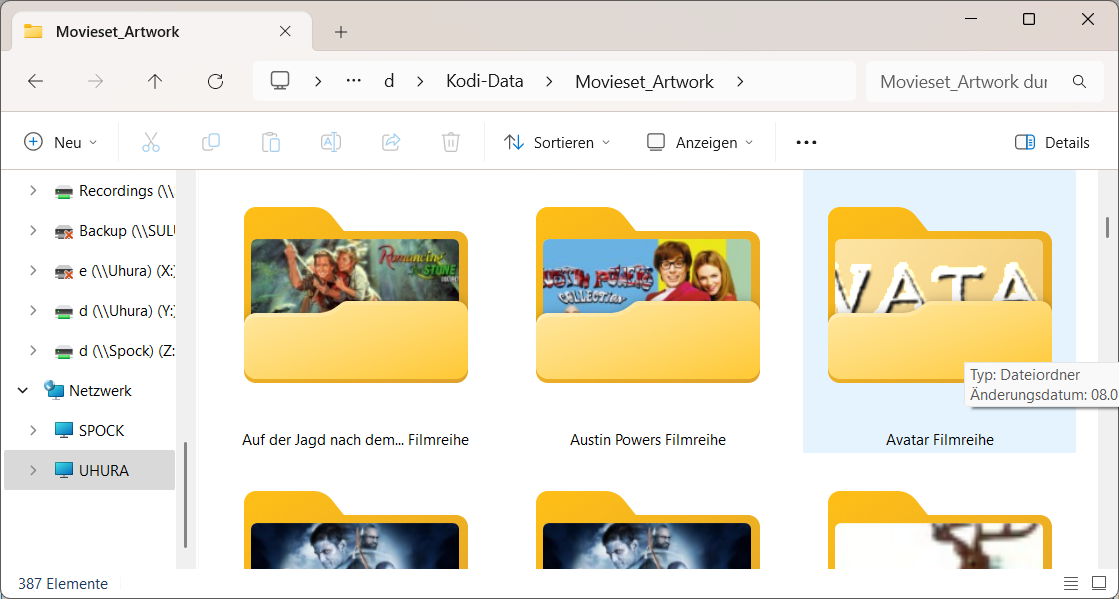
Task: Open the Anzeigen dropdown
Action: click(x=699, y=142)
